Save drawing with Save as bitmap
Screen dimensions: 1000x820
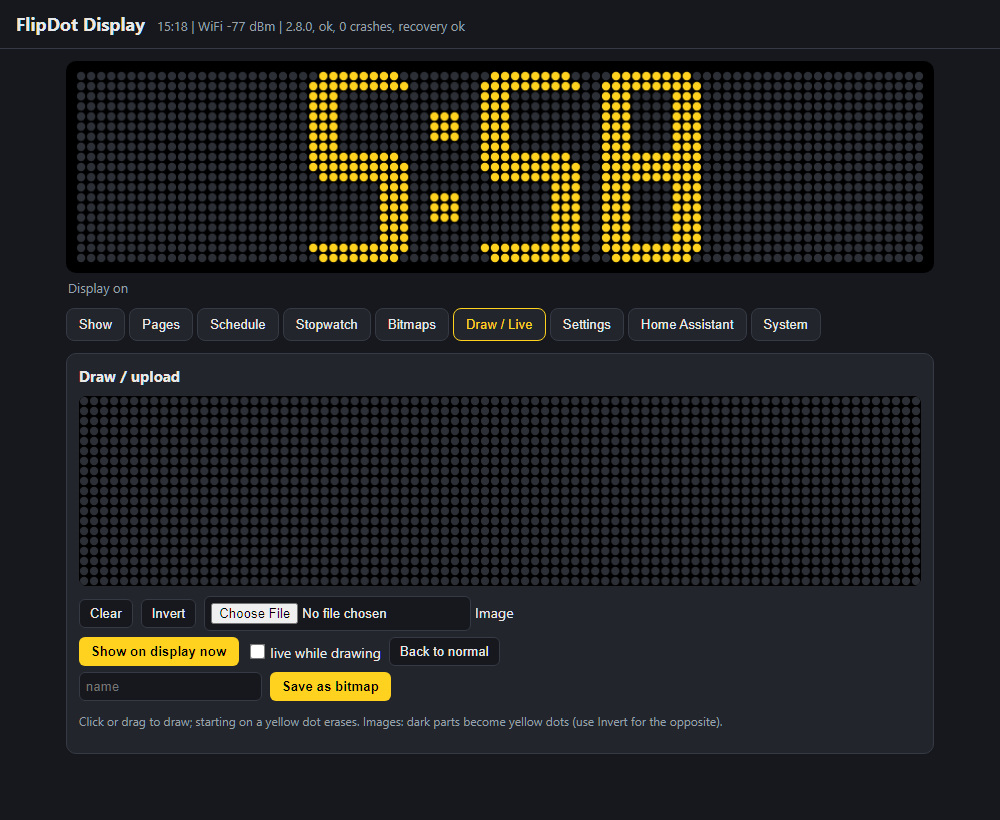(x=330, y=687)
